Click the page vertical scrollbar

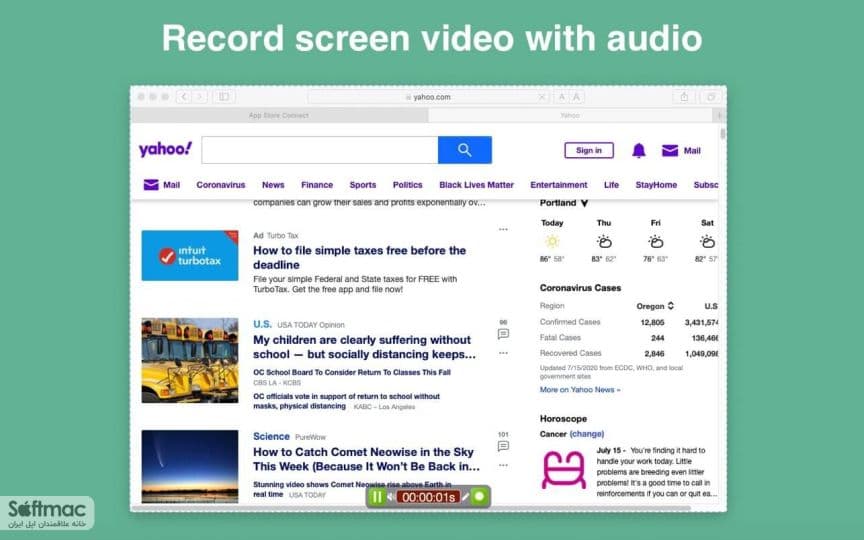[722, 135]
